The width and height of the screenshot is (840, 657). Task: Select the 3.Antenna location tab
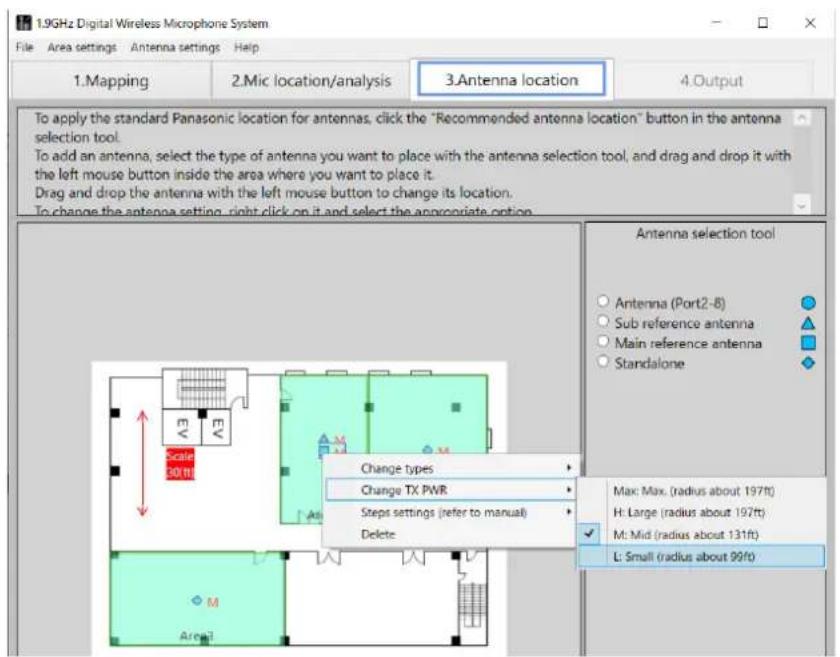512,80
